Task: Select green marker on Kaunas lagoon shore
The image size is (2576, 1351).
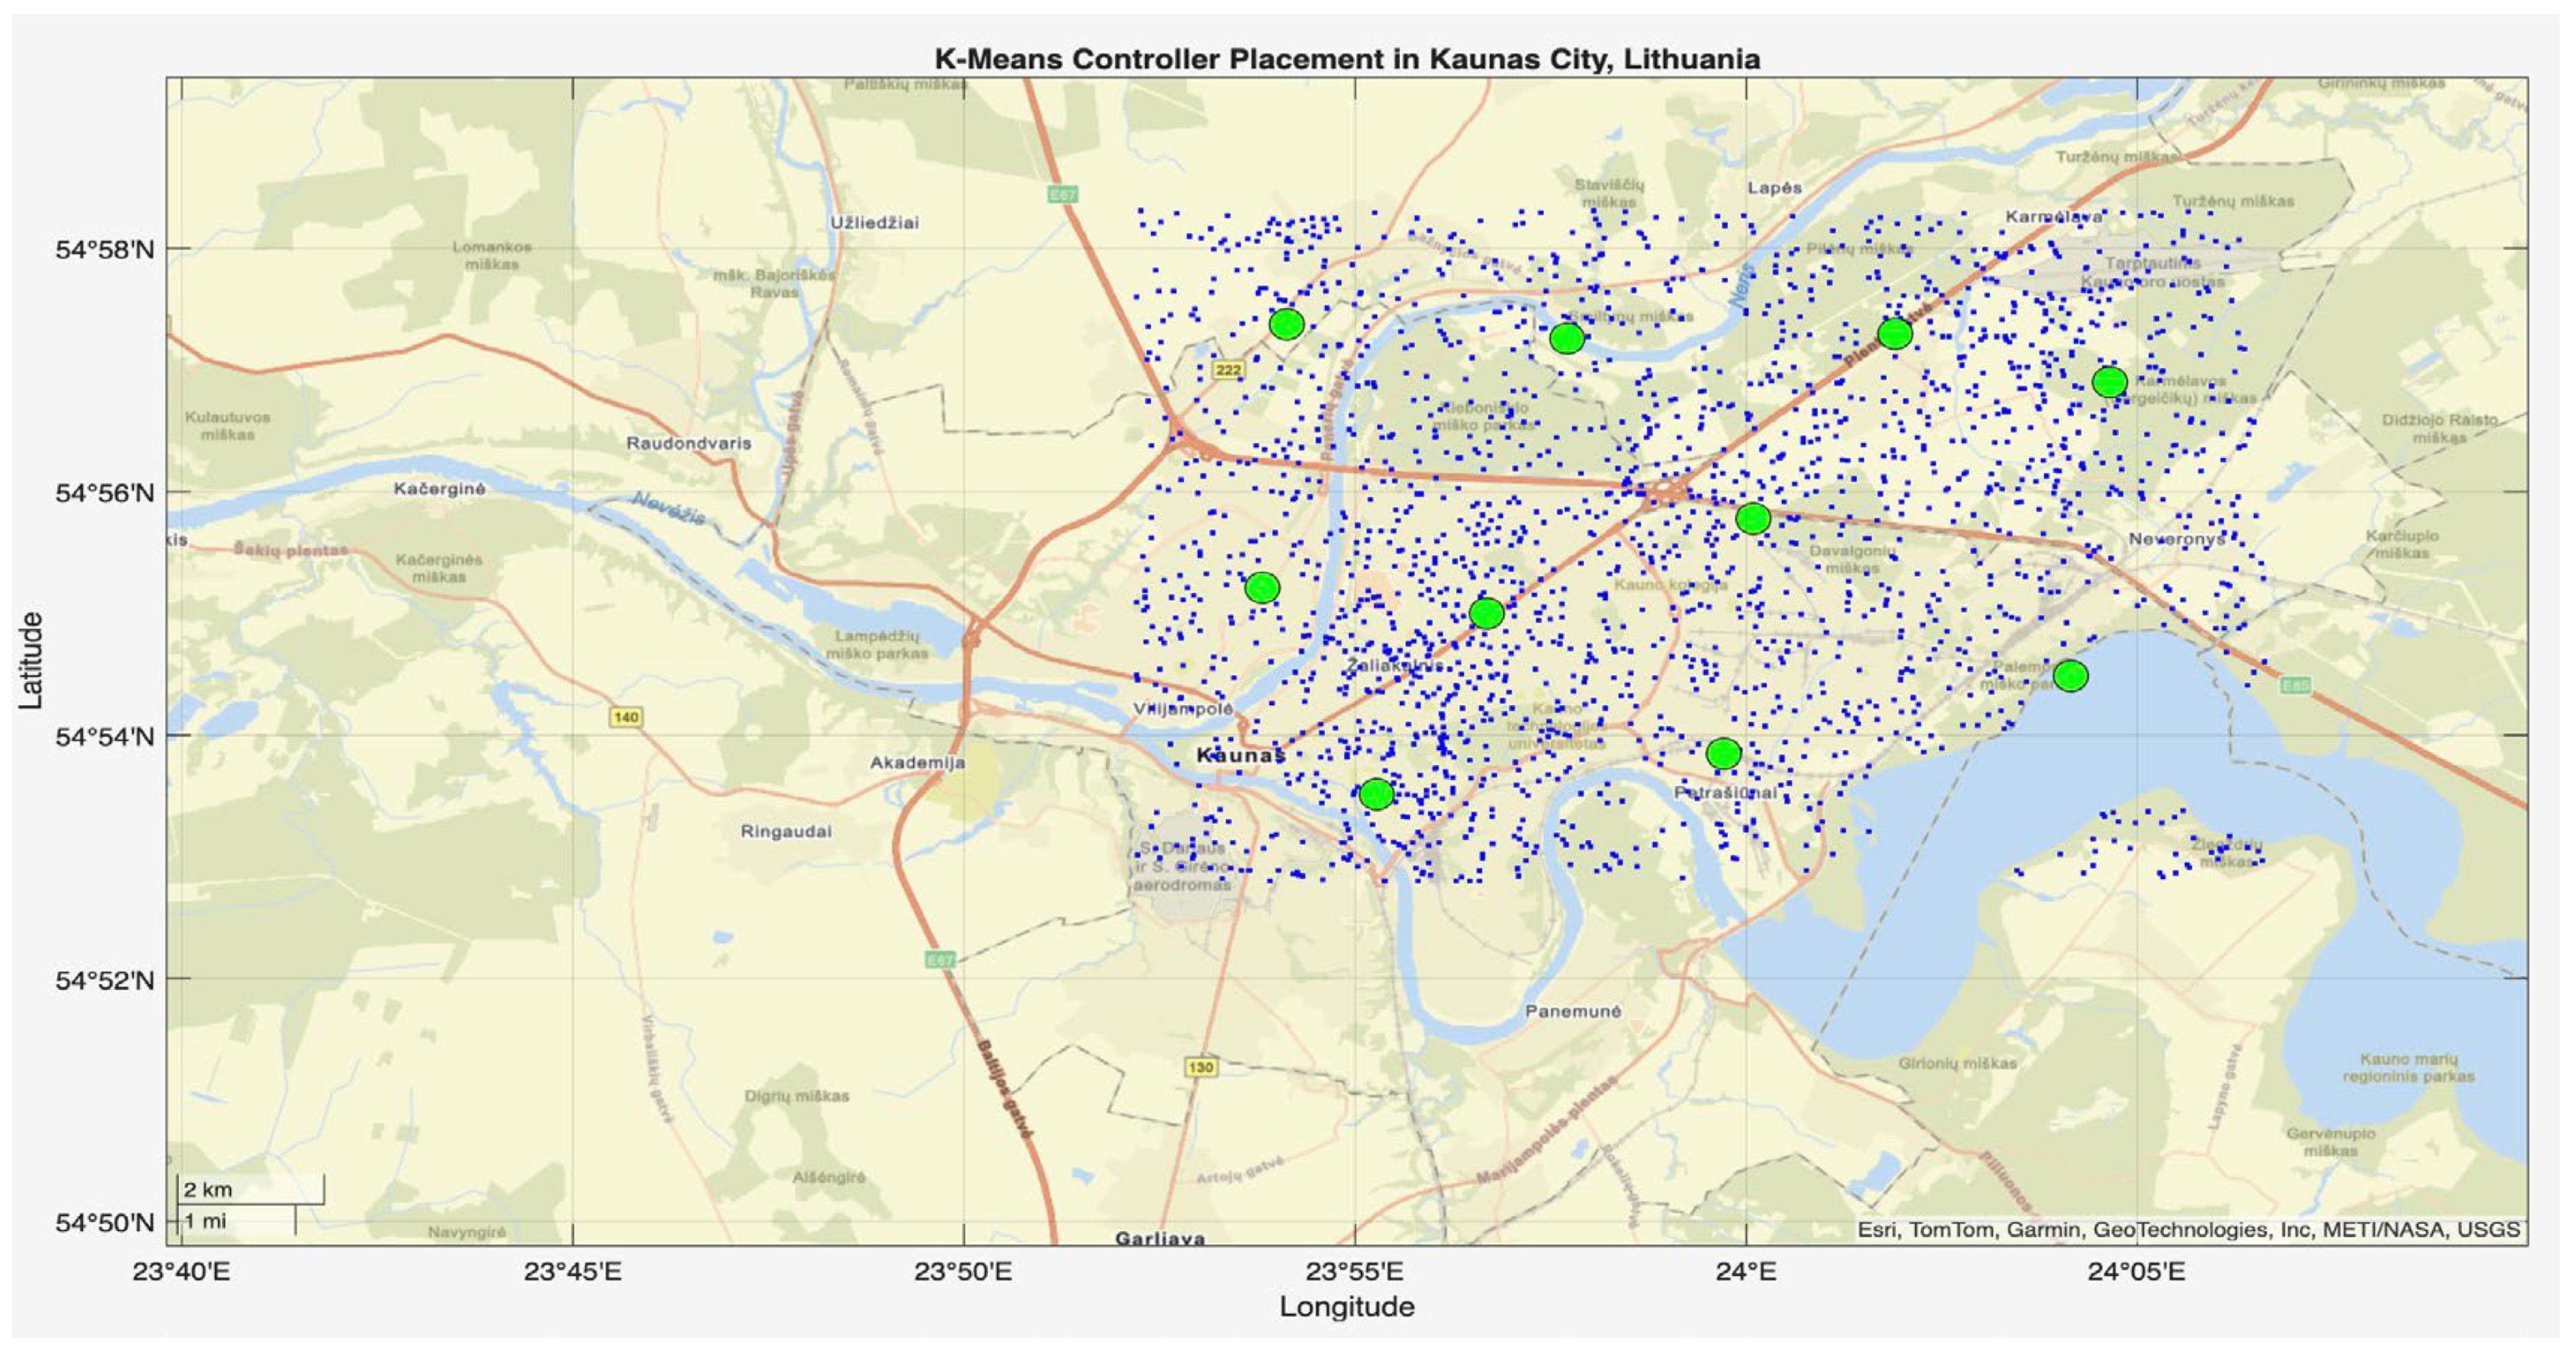Action: click(2070, 676)
